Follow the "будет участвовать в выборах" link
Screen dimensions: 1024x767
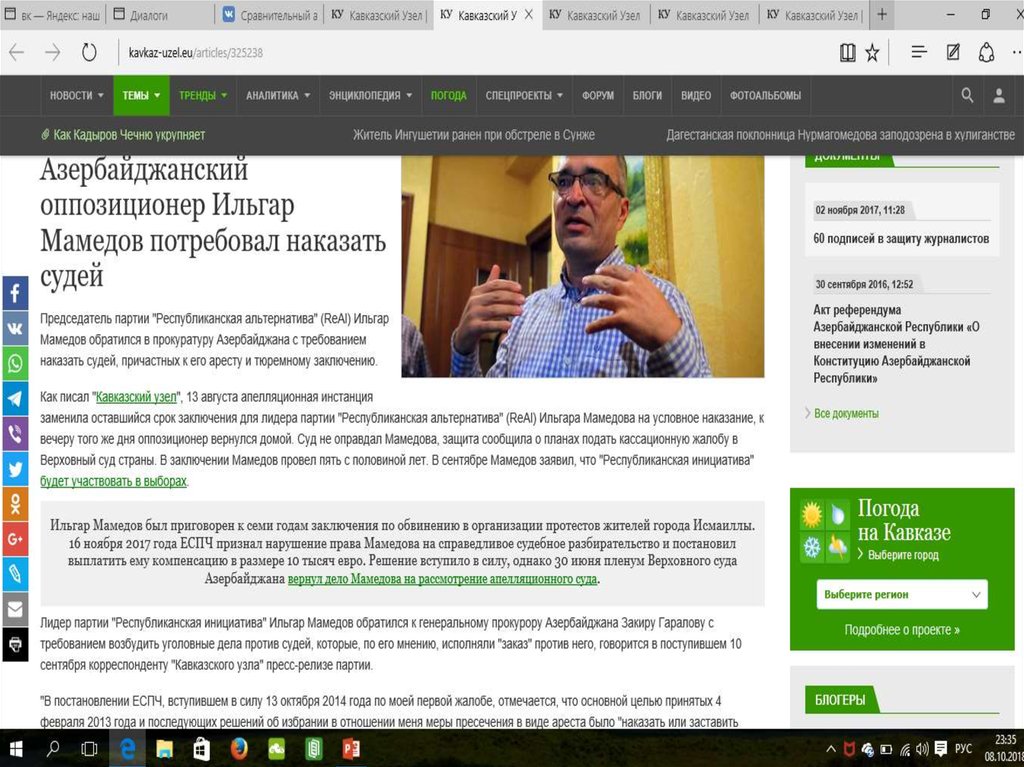(113, 481)
